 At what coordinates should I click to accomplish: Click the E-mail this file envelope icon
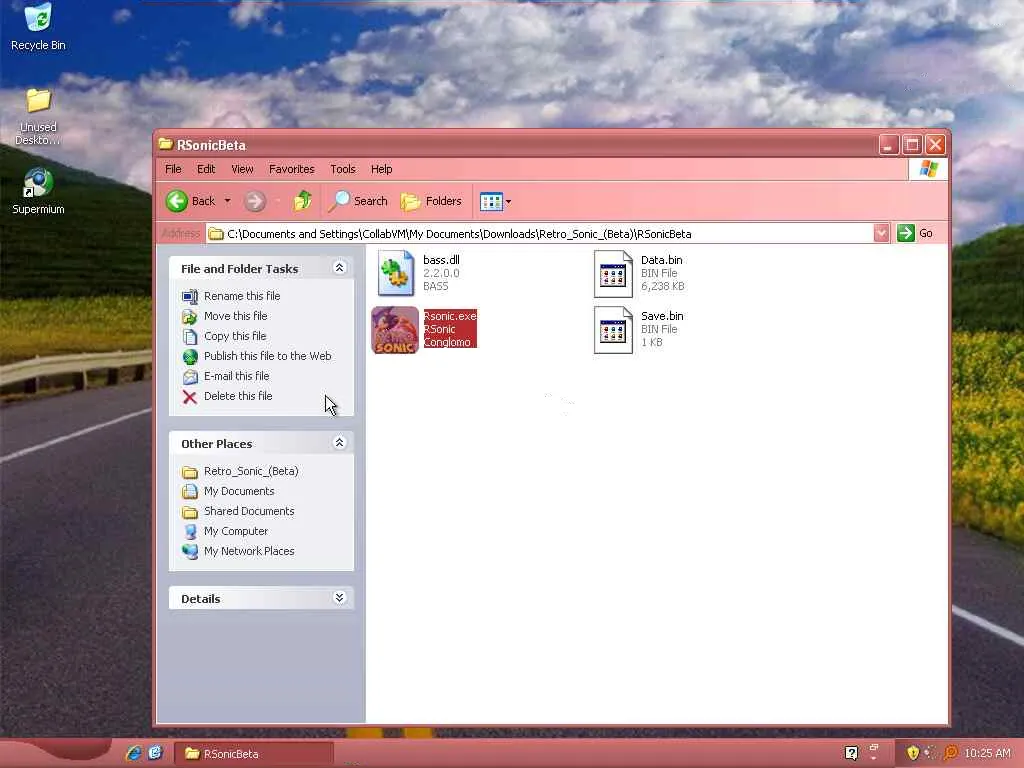(189, 377)
